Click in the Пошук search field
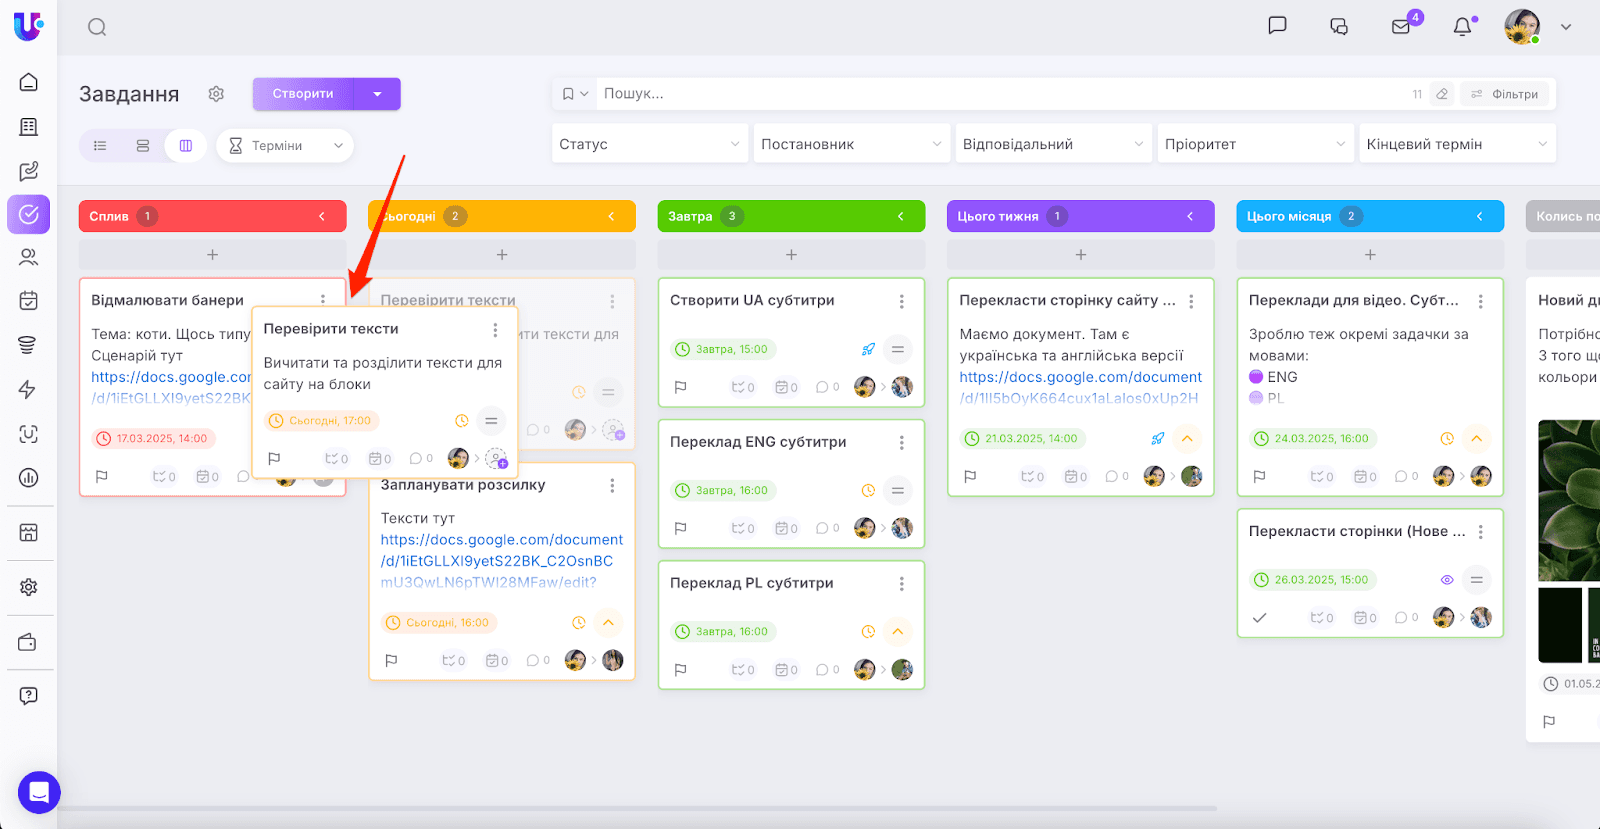The image size is (1600, 829). (x=1000, y=94)
